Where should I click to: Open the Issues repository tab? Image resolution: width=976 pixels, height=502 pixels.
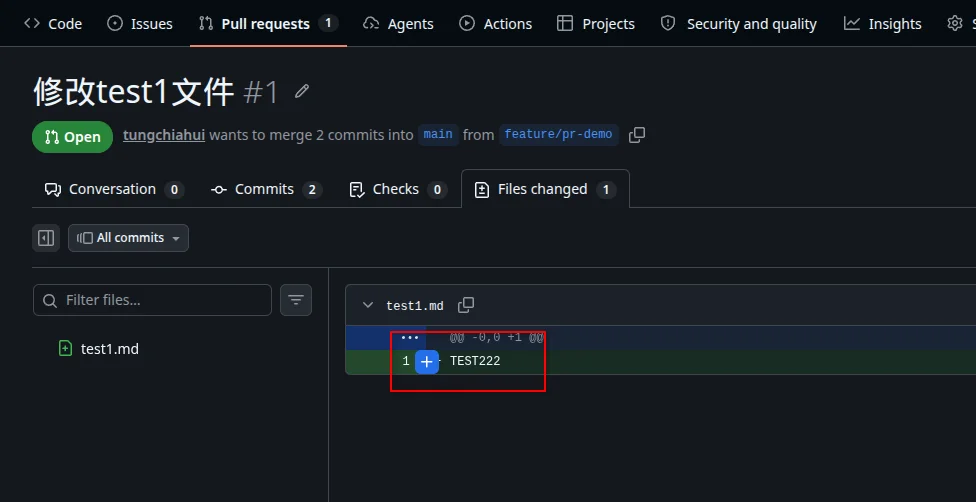pyautogui.click(x=140, y=24)
